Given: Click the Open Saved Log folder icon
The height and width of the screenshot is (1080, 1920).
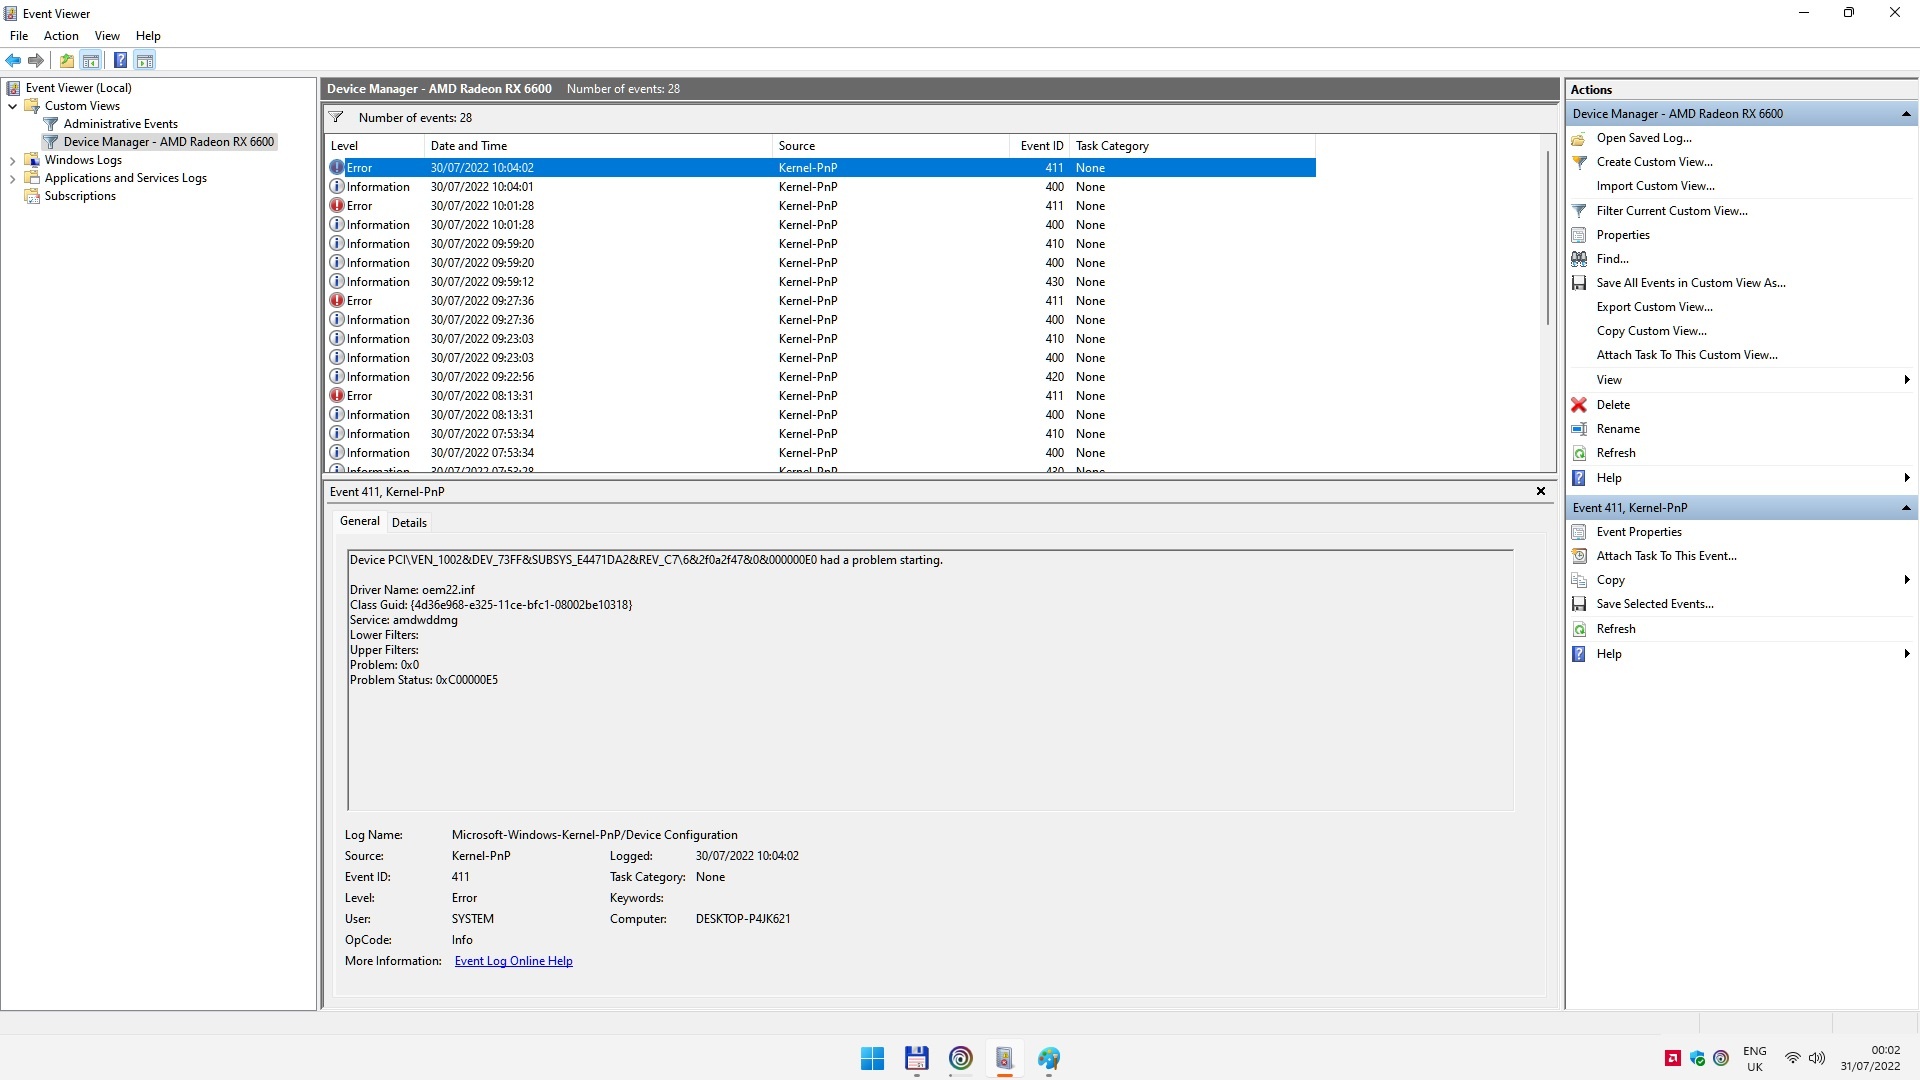Looking at the screenshot, I should 1579,138.
